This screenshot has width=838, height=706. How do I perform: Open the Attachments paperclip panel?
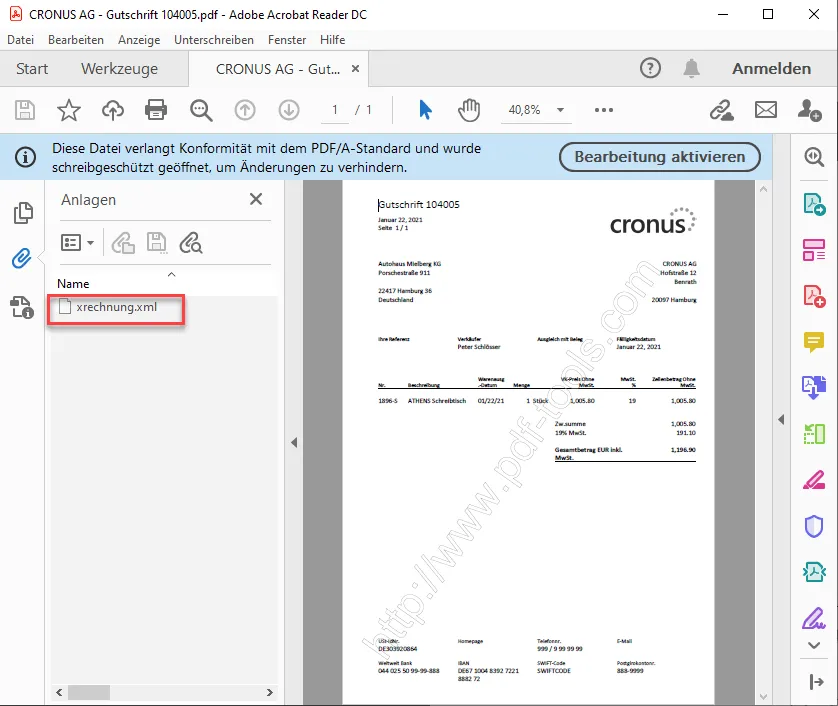(x=21, y=260)
